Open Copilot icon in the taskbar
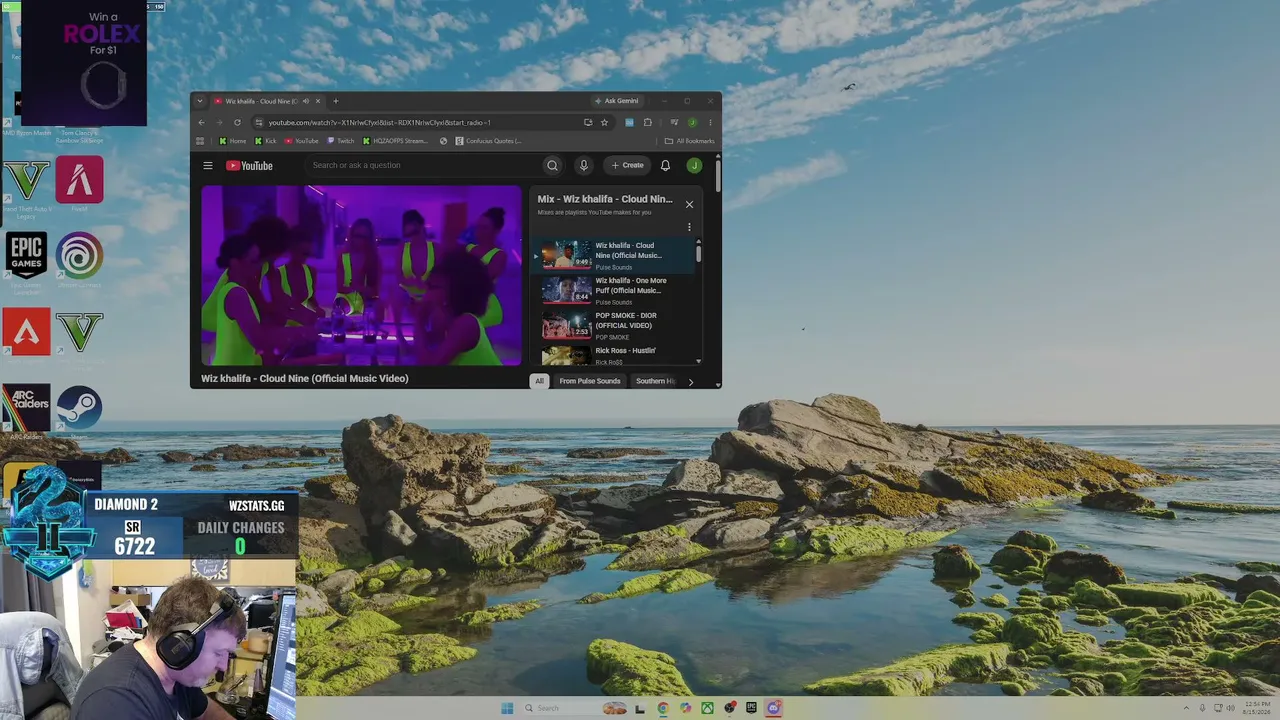This screenshot has height=720, width=1280. [x=685, y=708]
